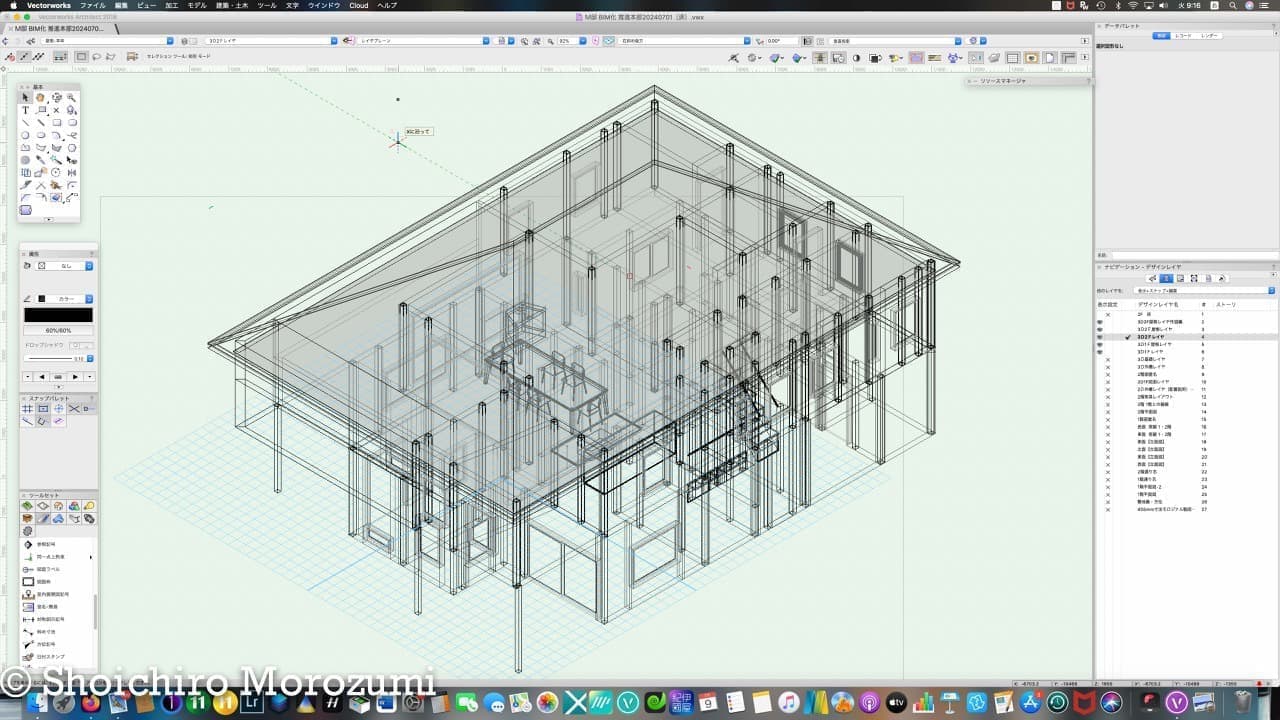The image size is (1280, 720).
Task: Open the fill style dropdown showing なし
Action: (66, 266)
